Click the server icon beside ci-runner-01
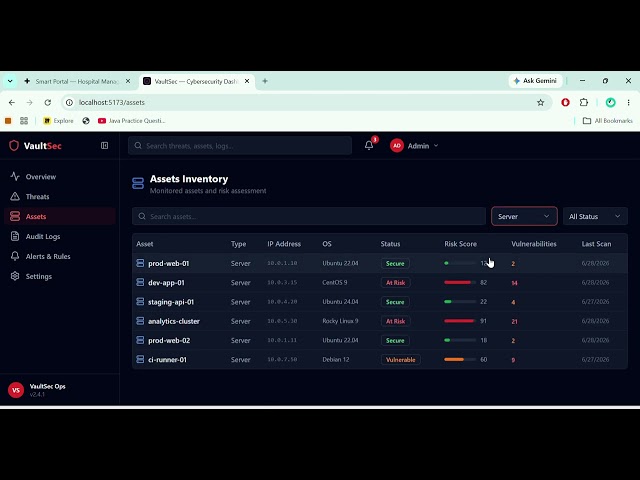Screen dimensions: 640x480 (x=140, y=359)
